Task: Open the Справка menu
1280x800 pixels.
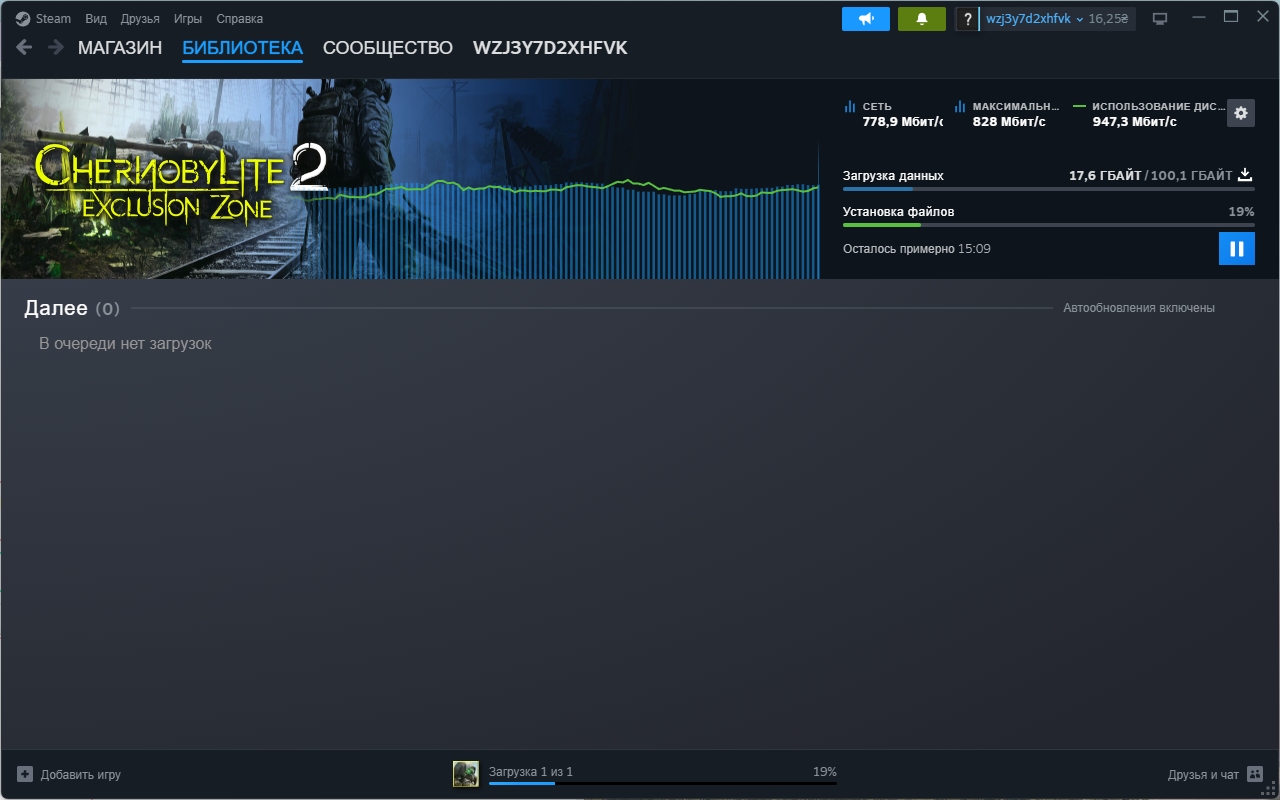Action: [x=240, y=18]
